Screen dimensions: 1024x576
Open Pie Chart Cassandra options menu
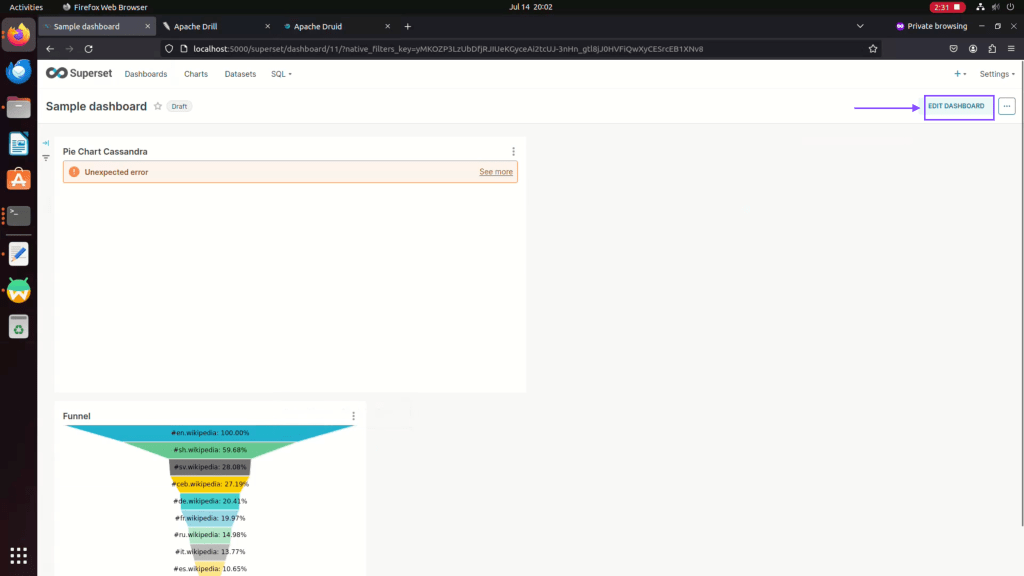coord(513,152)
